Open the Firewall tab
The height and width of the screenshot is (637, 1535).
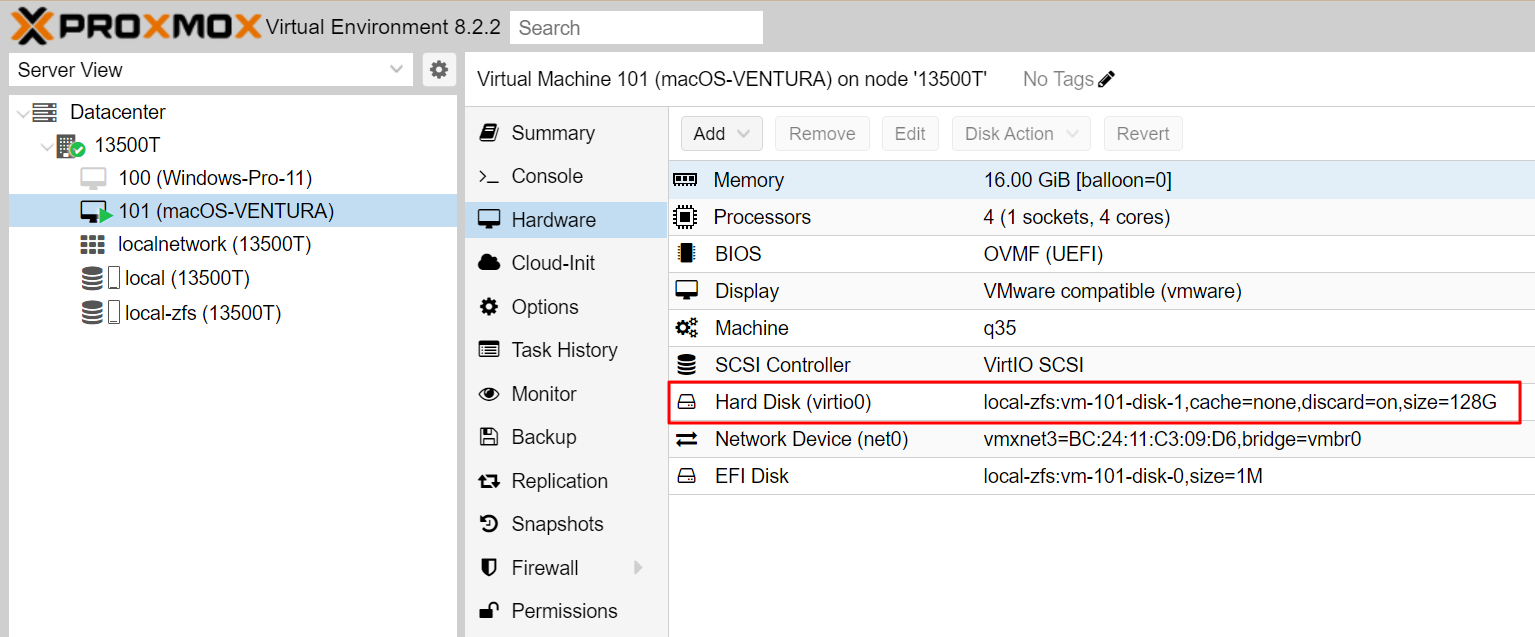coord(566,568)
